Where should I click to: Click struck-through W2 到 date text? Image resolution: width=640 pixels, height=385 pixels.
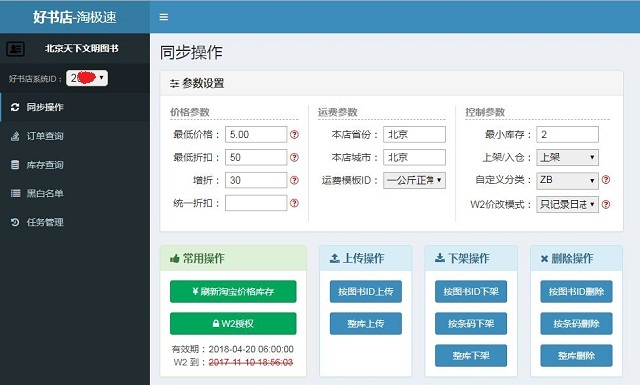pos(251,362)
